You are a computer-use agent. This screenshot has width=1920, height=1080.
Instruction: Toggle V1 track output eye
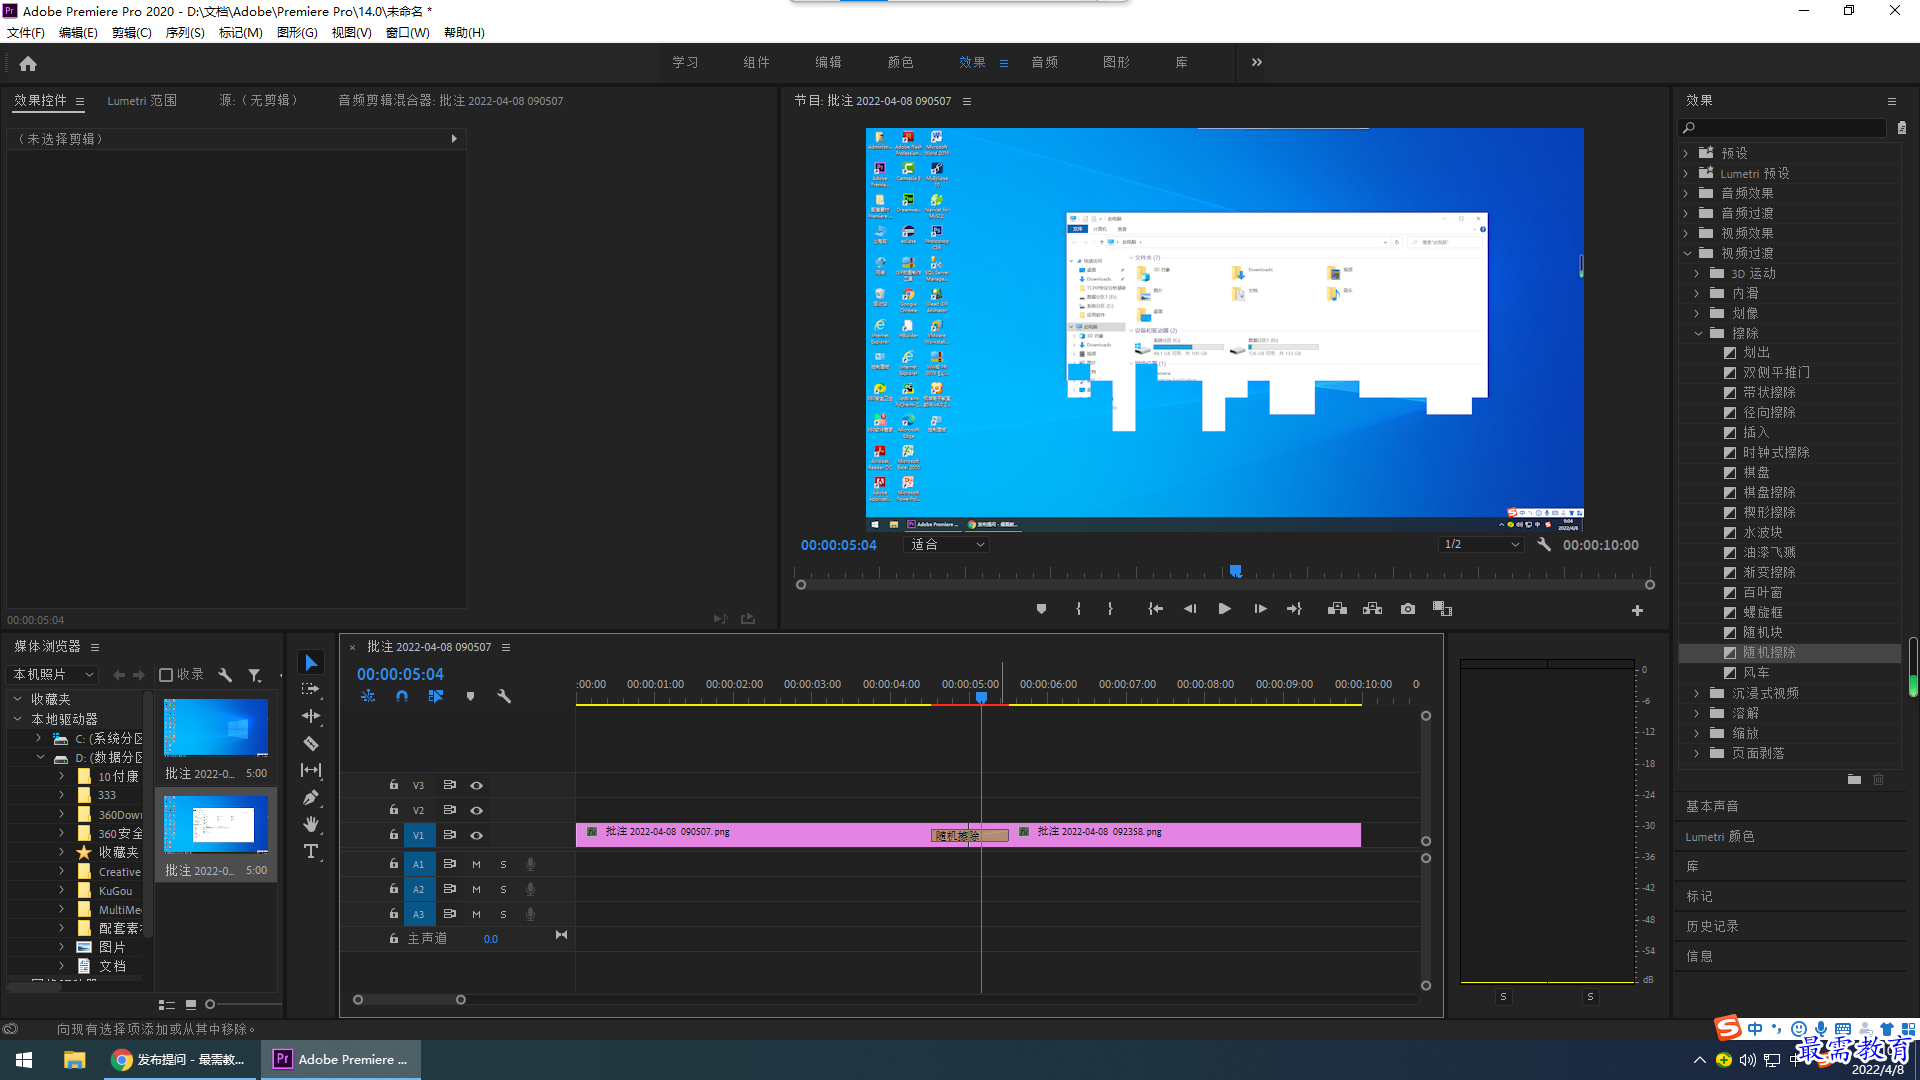point(477,836)
